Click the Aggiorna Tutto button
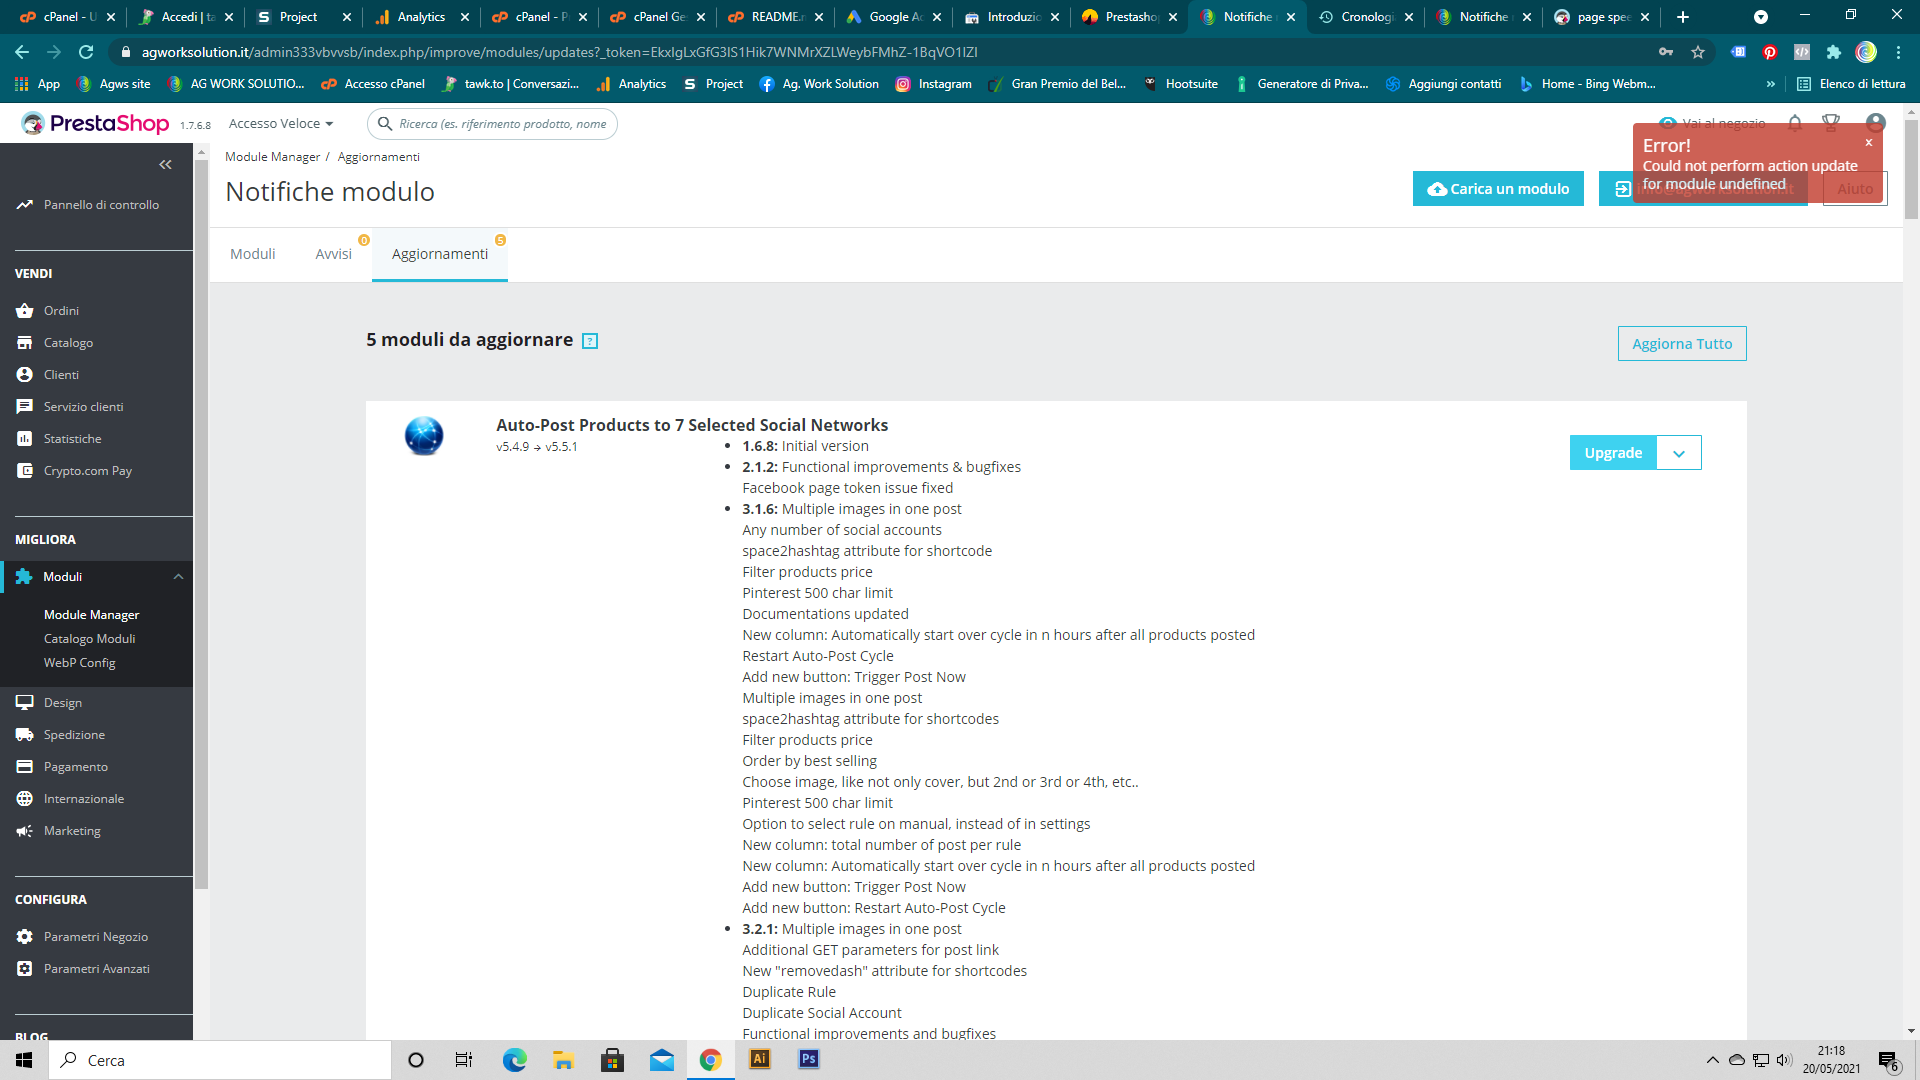 [1681, 344]
